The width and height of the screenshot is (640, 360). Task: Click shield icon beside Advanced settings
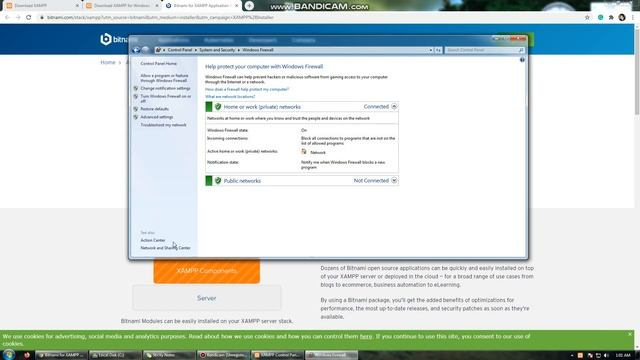136,117
